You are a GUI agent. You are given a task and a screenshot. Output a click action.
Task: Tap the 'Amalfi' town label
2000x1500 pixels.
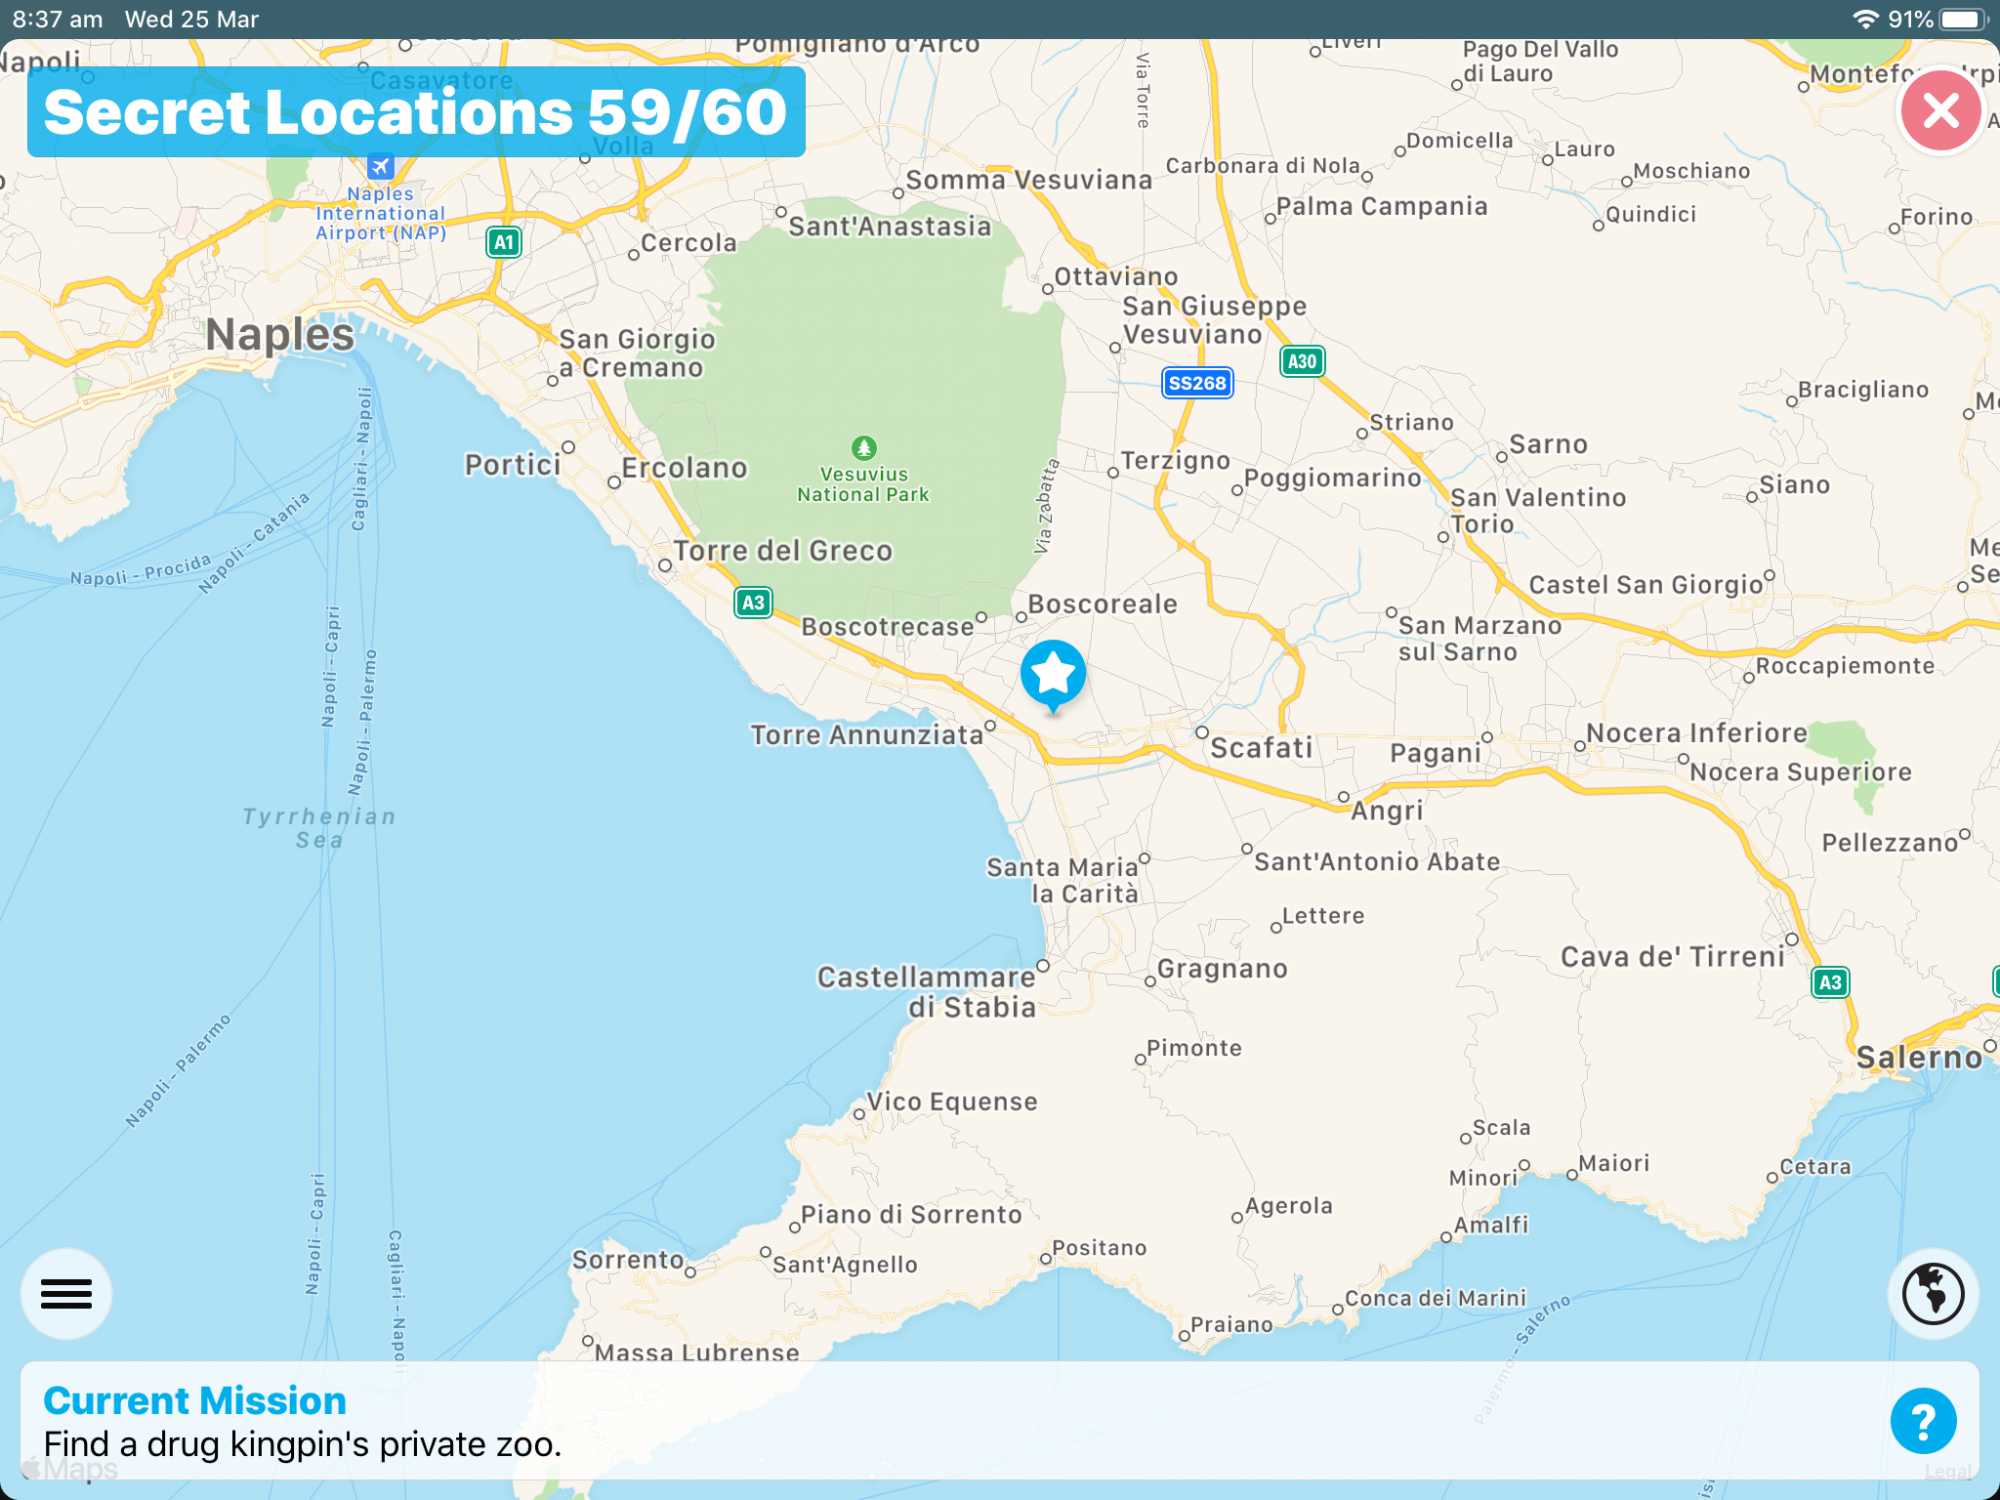tap(1491, 1224)
